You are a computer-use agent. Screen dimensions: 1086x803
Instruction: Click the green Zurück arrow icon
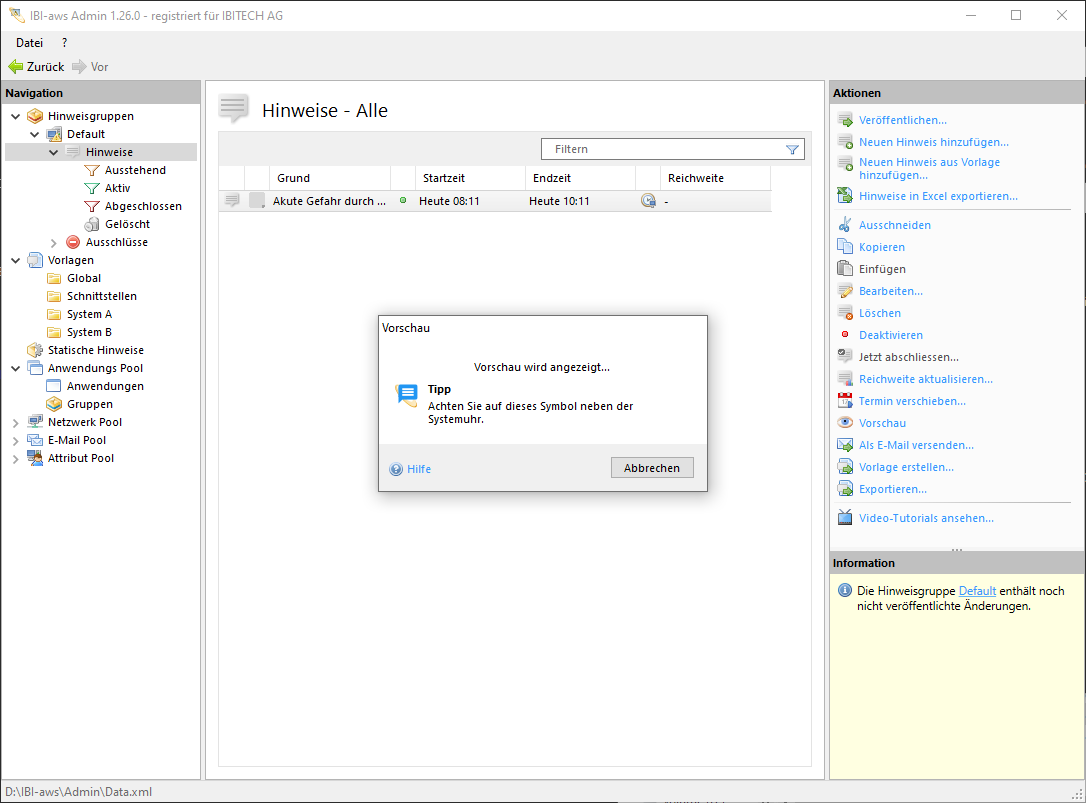point(15,67)
